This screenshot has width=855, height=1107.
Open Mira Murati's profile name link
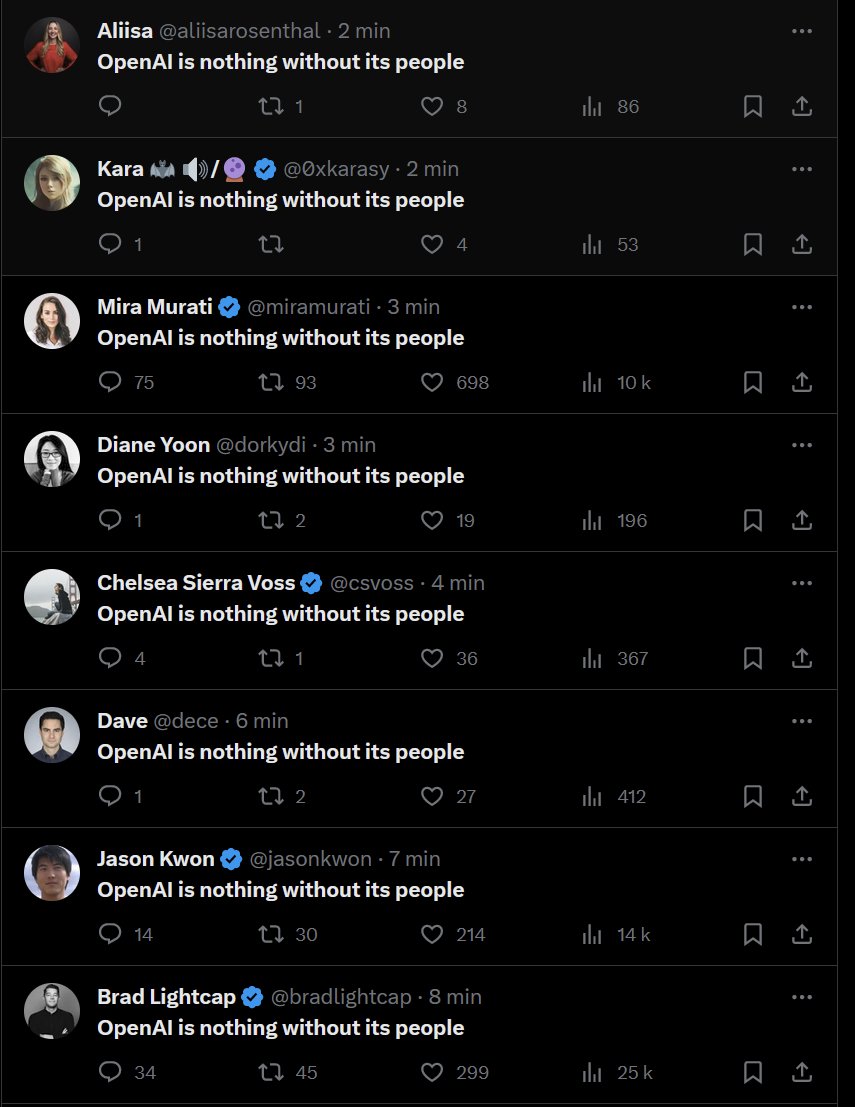tap(157, 307)
